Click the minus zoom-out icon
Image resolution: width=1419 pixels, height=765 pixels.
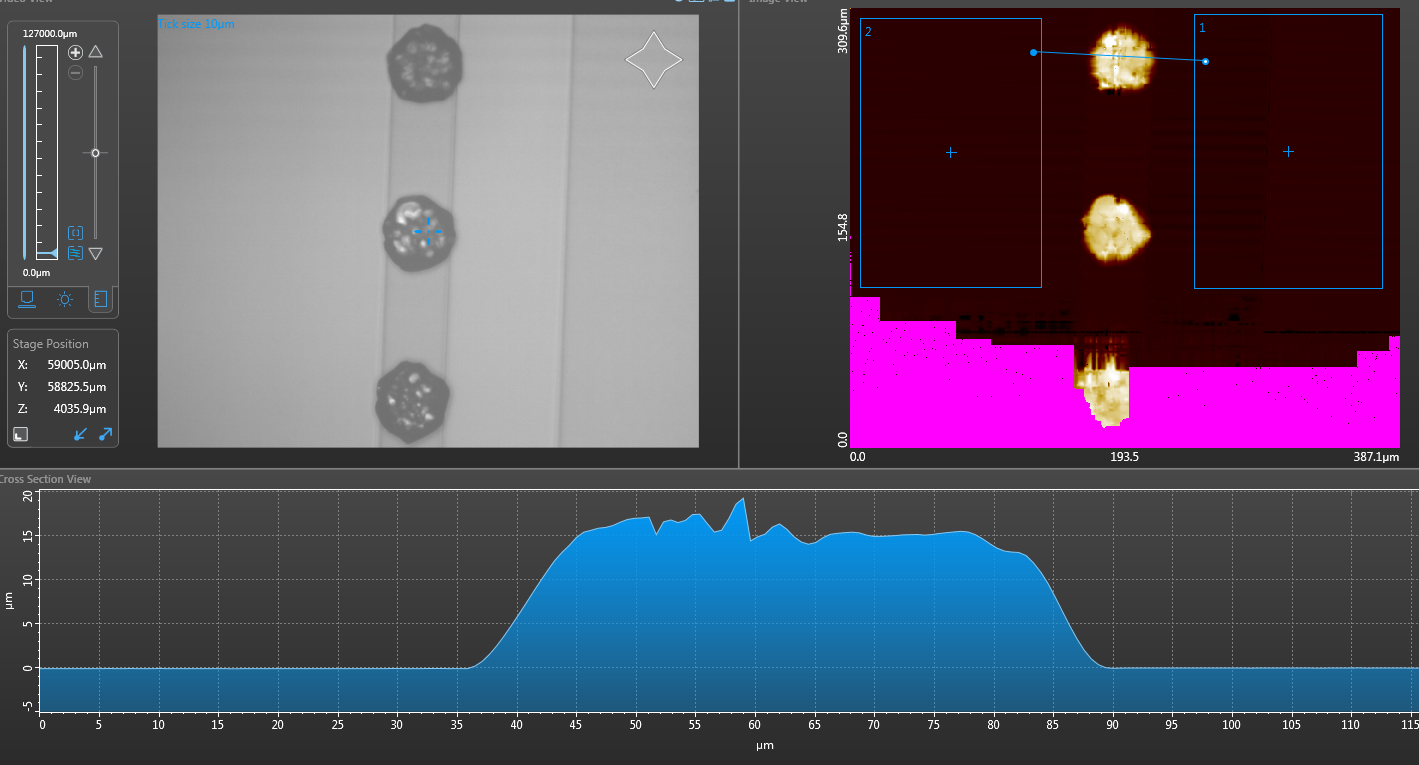point(75,73)
